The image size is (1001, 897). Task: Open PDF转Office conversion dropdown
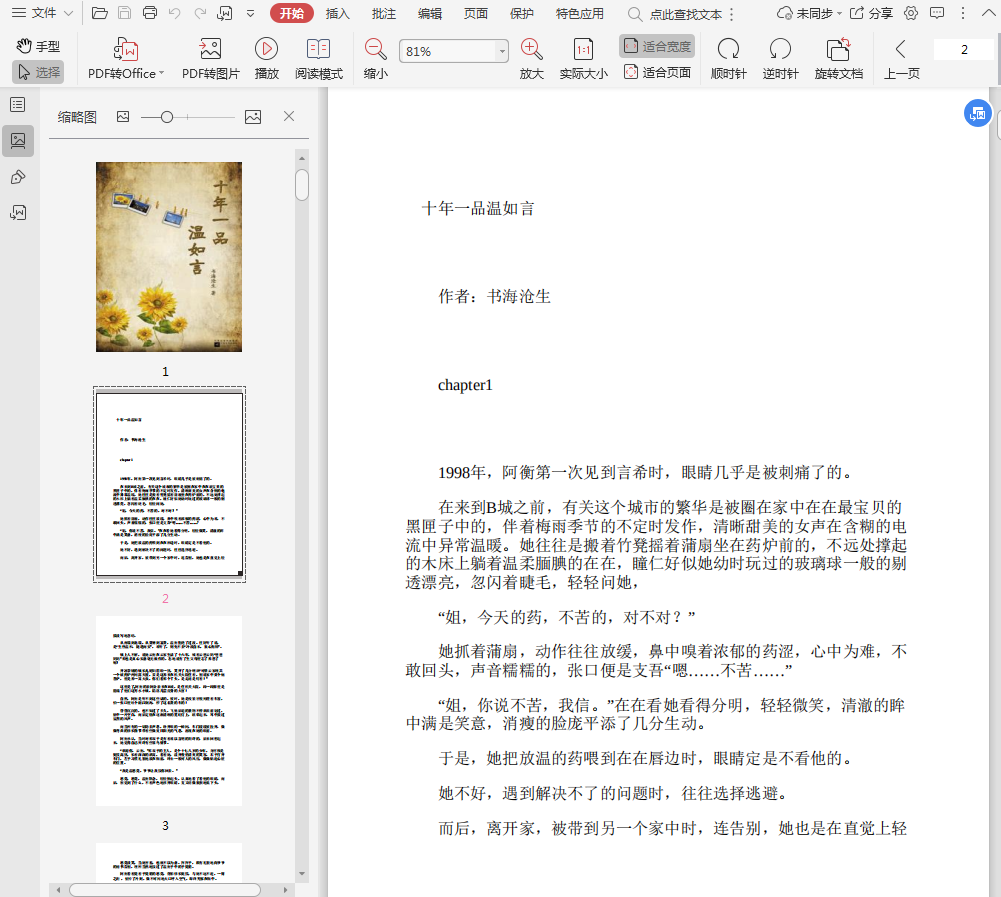126,58
